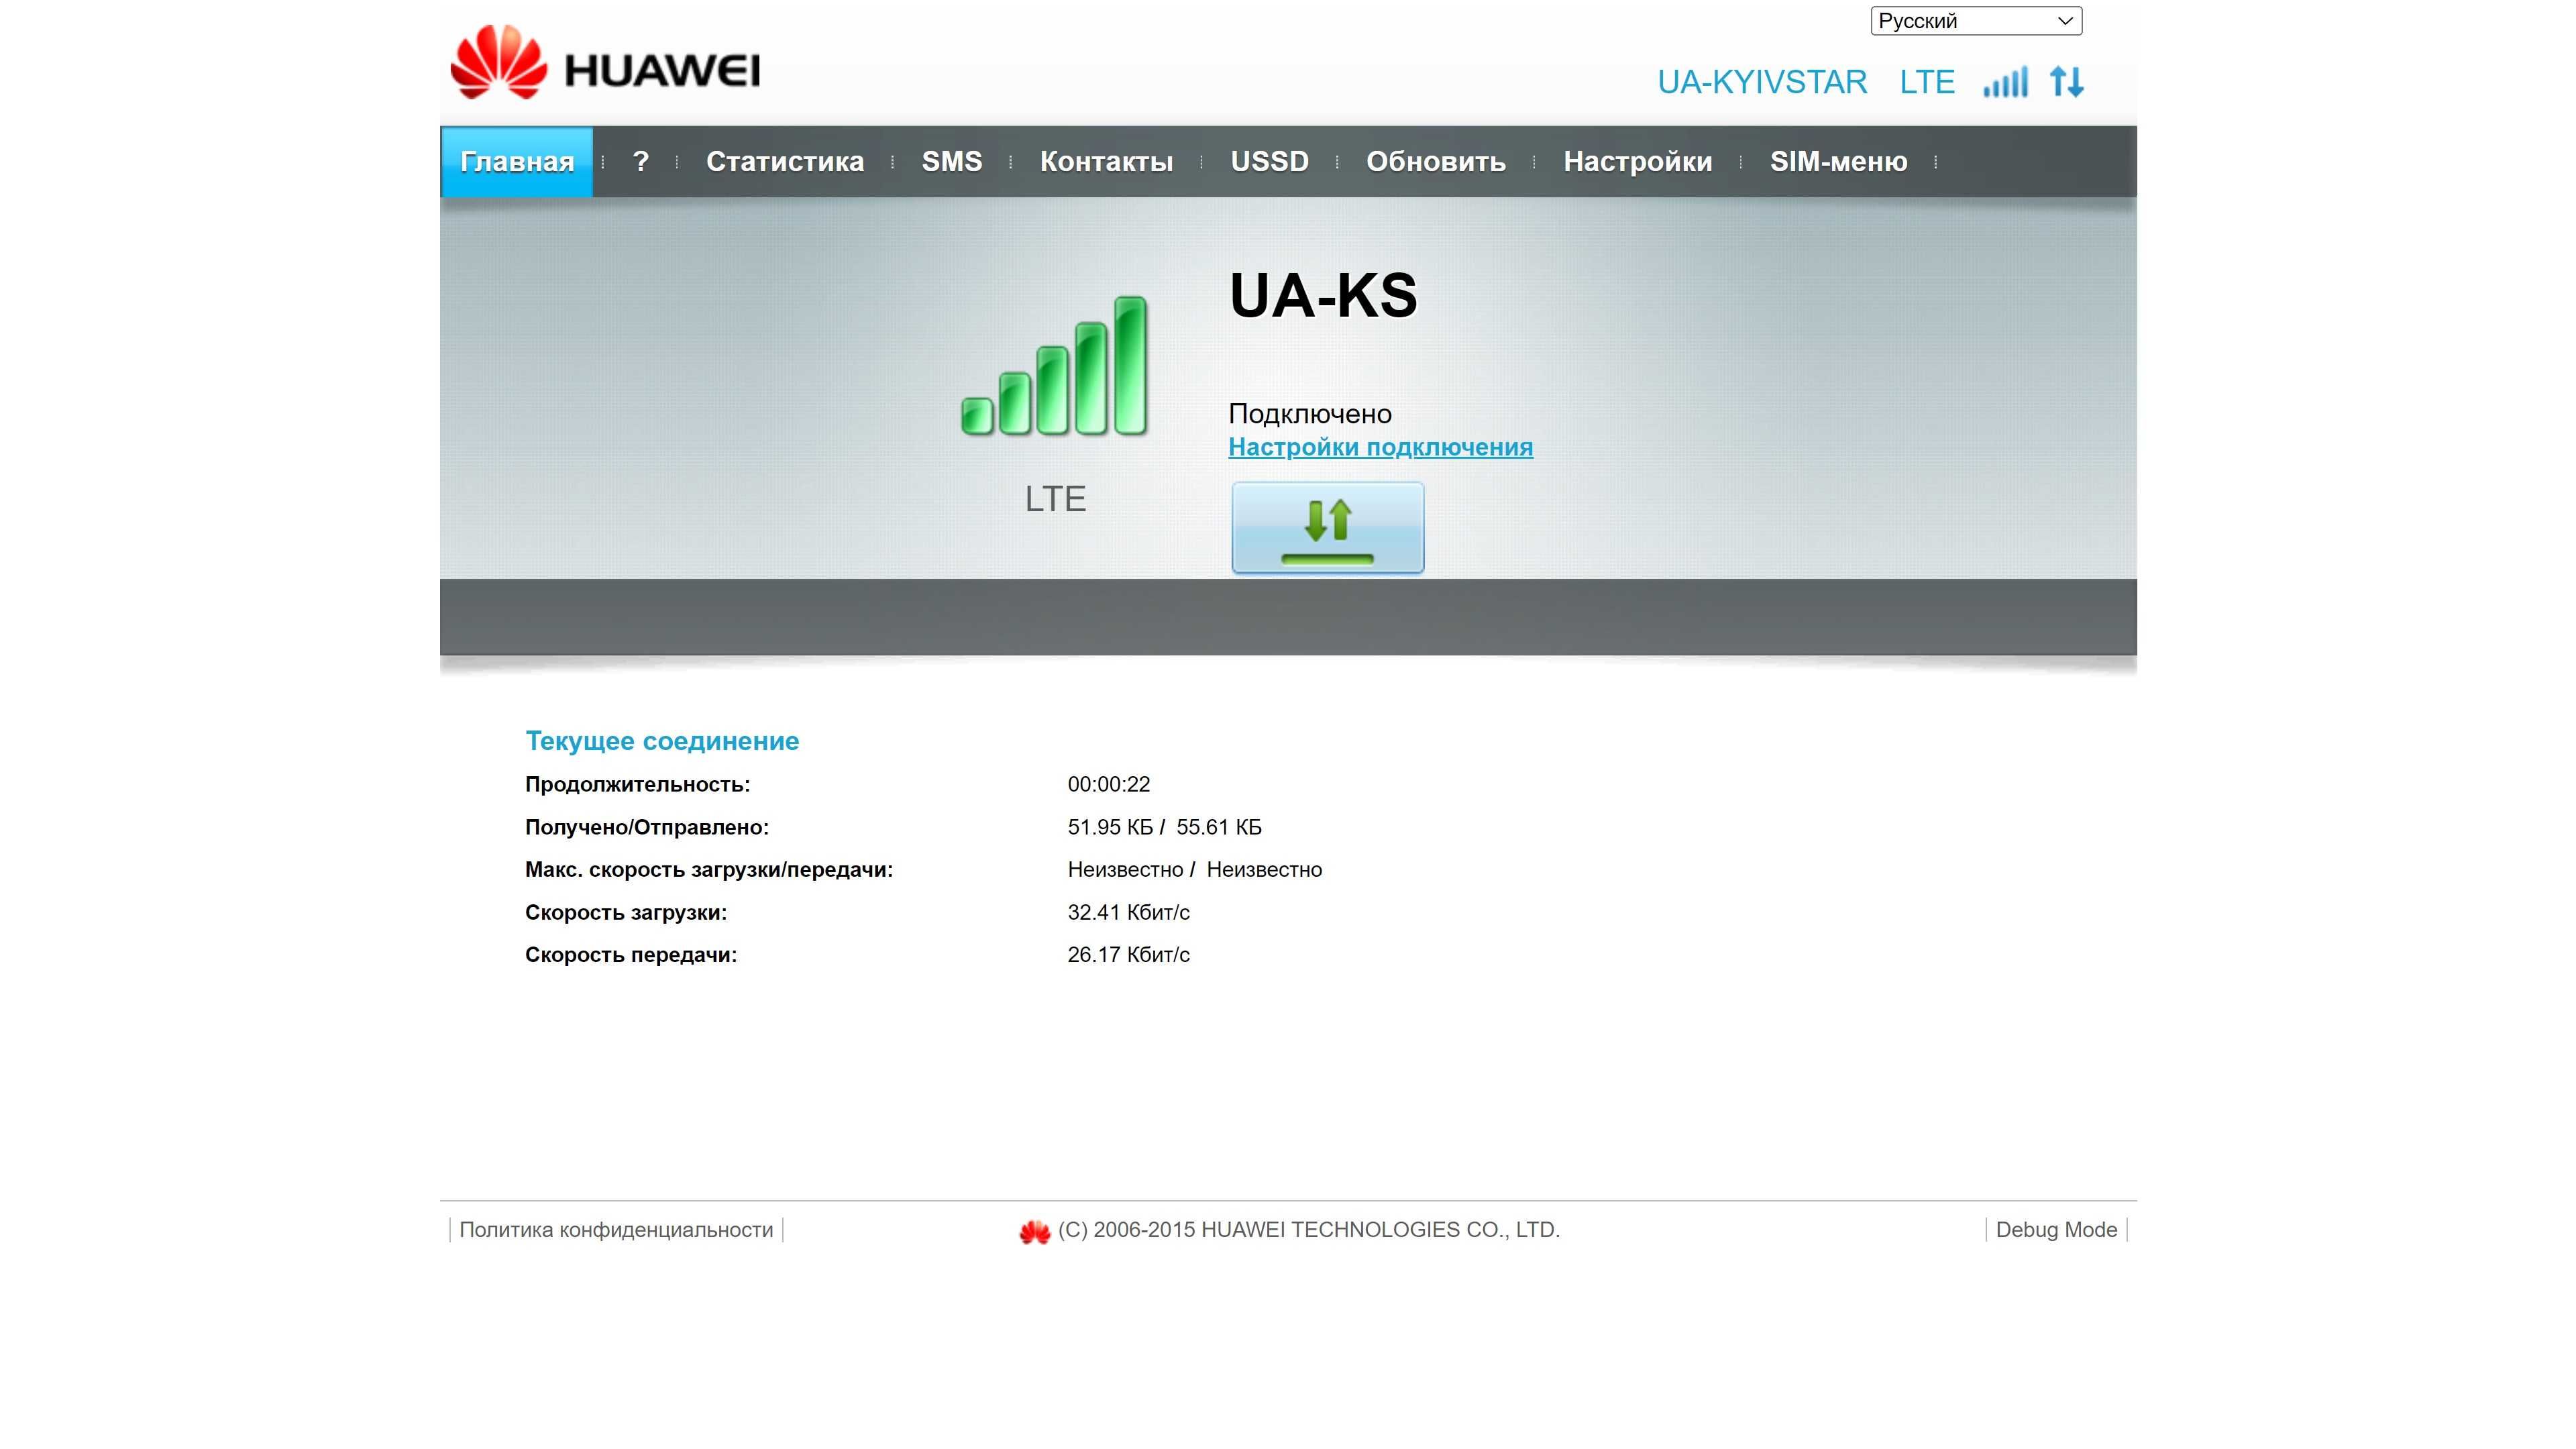
Task: Click the blue up/down data arrows icon
Action: pos(2066,82)
